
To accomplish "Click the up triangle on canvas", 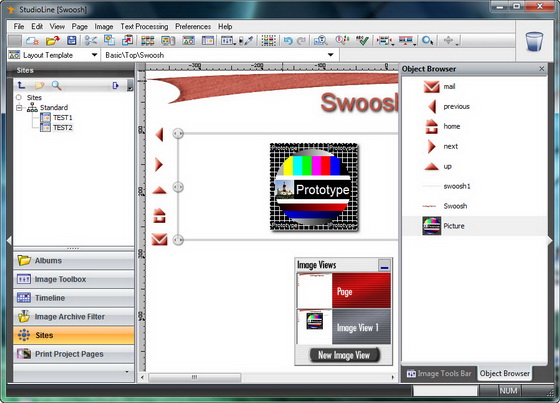I will point(159,190).
